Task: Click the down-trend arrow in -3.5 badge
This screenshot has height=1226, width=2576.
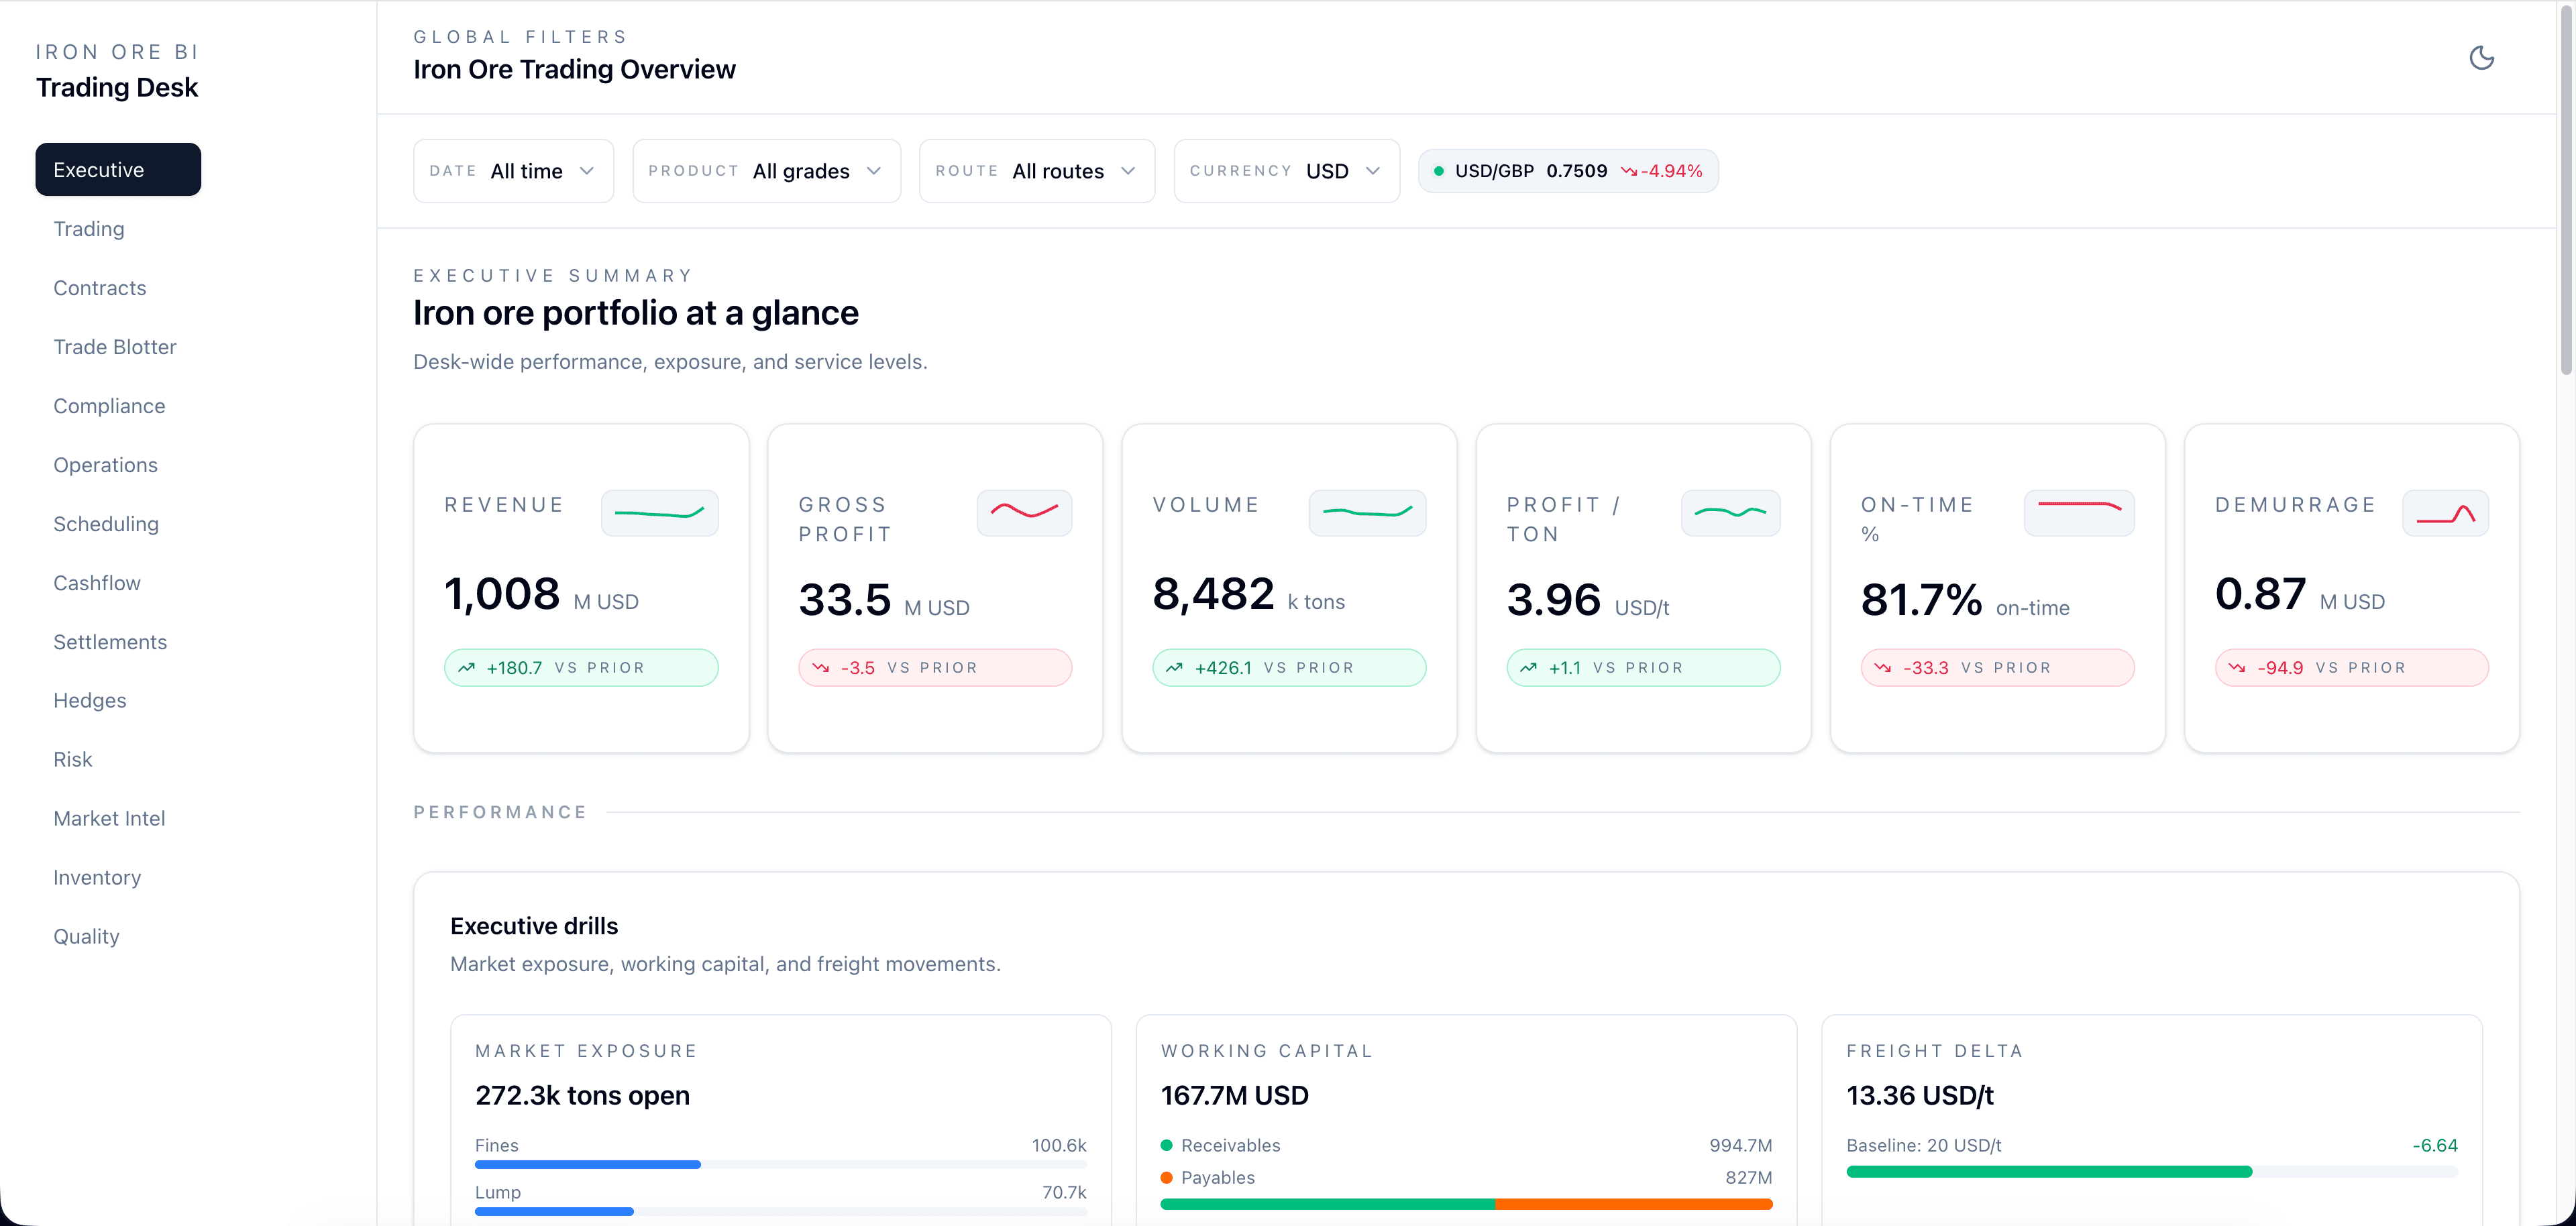Action: (820, 668)
